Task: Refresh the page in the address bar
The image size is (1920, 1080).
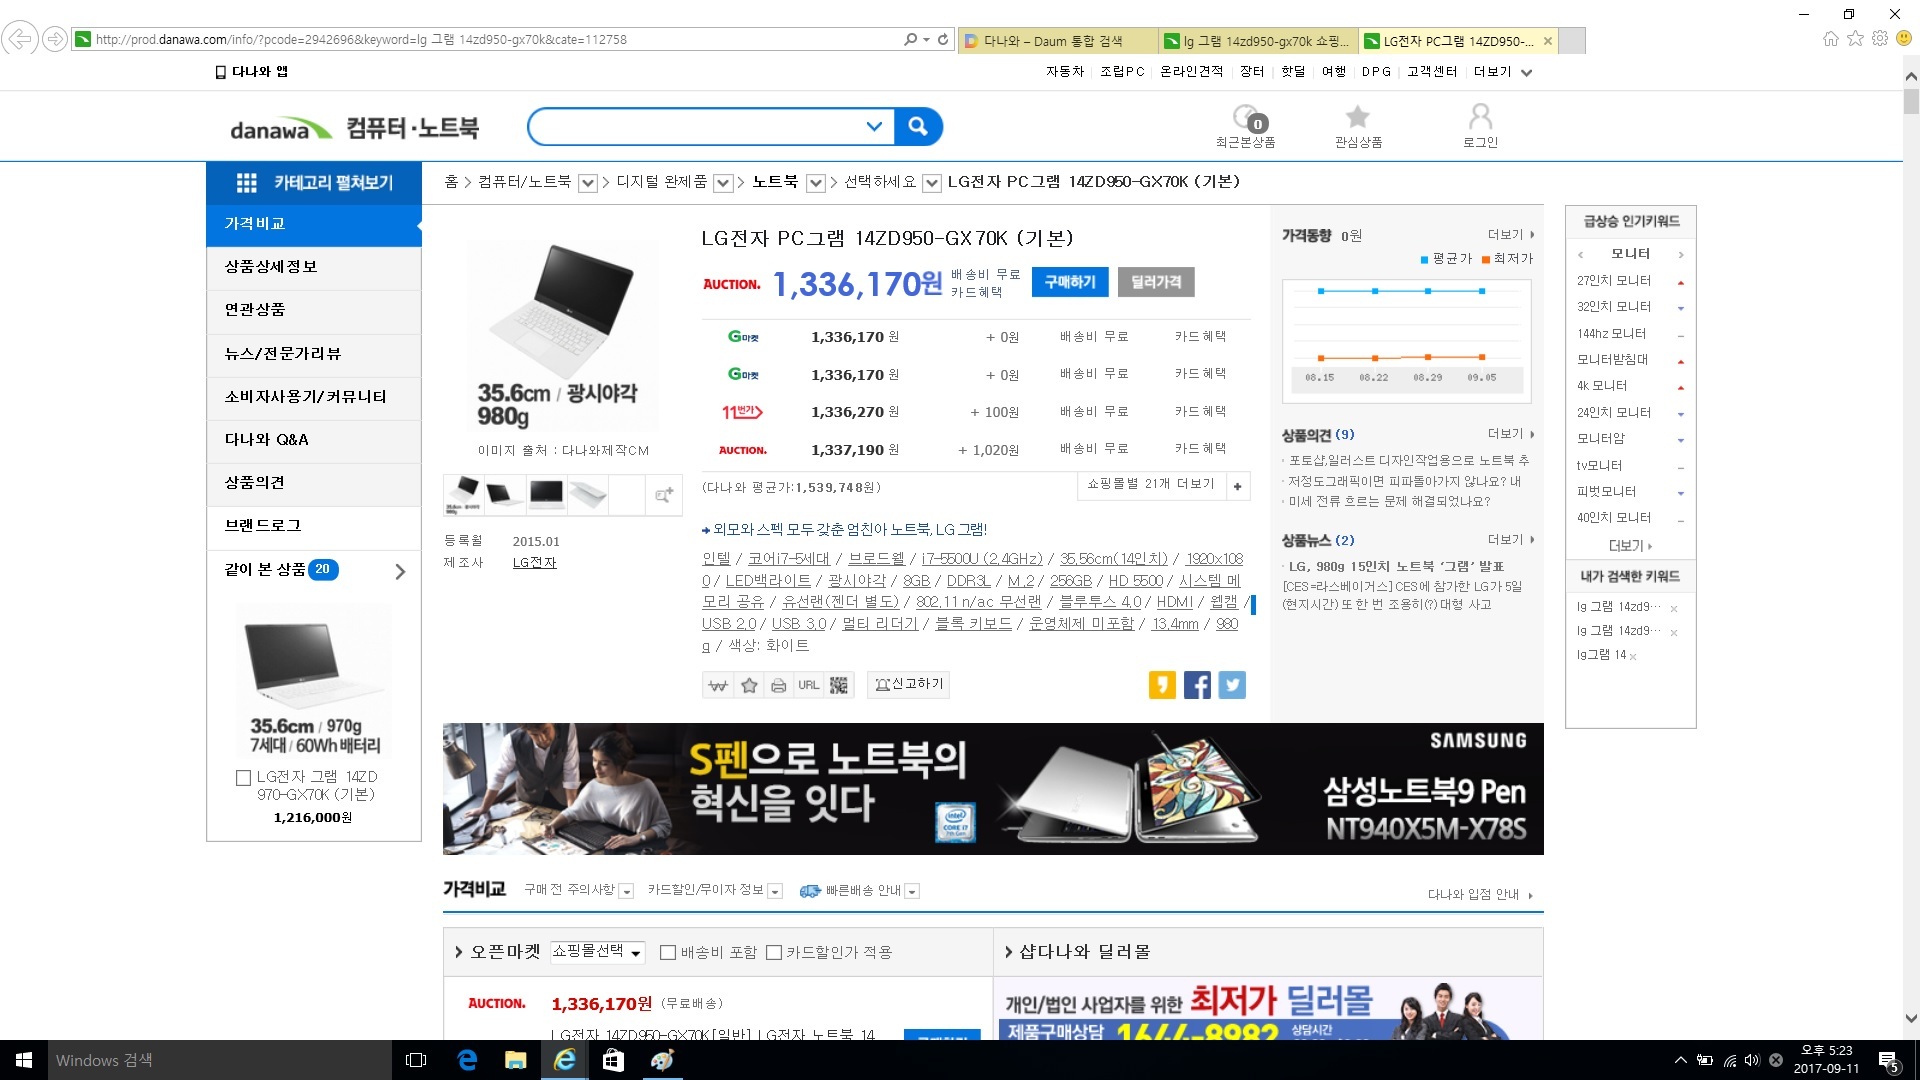Action: (943, 39)
